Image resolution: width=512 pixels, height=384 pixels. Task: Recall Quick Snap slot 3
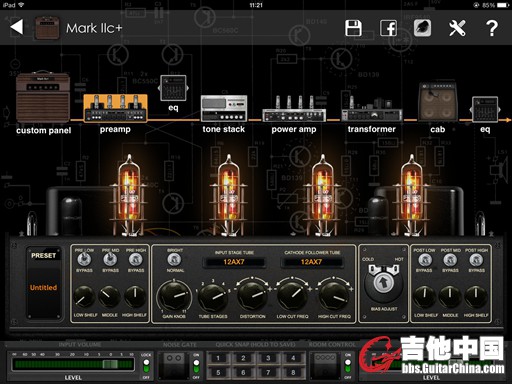[x=268, y=358]
